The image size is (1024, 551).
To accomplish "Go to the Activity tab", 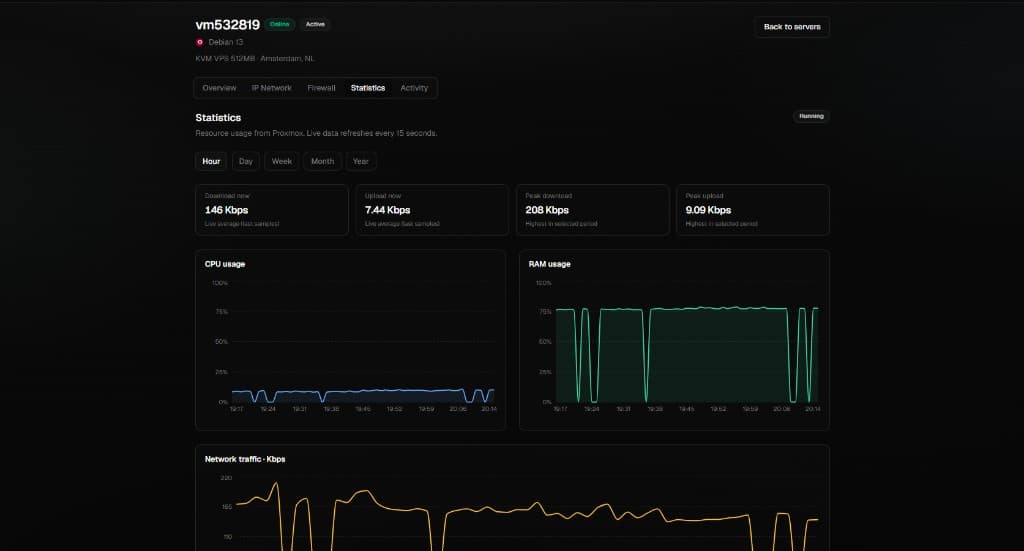I will point(414,88).
